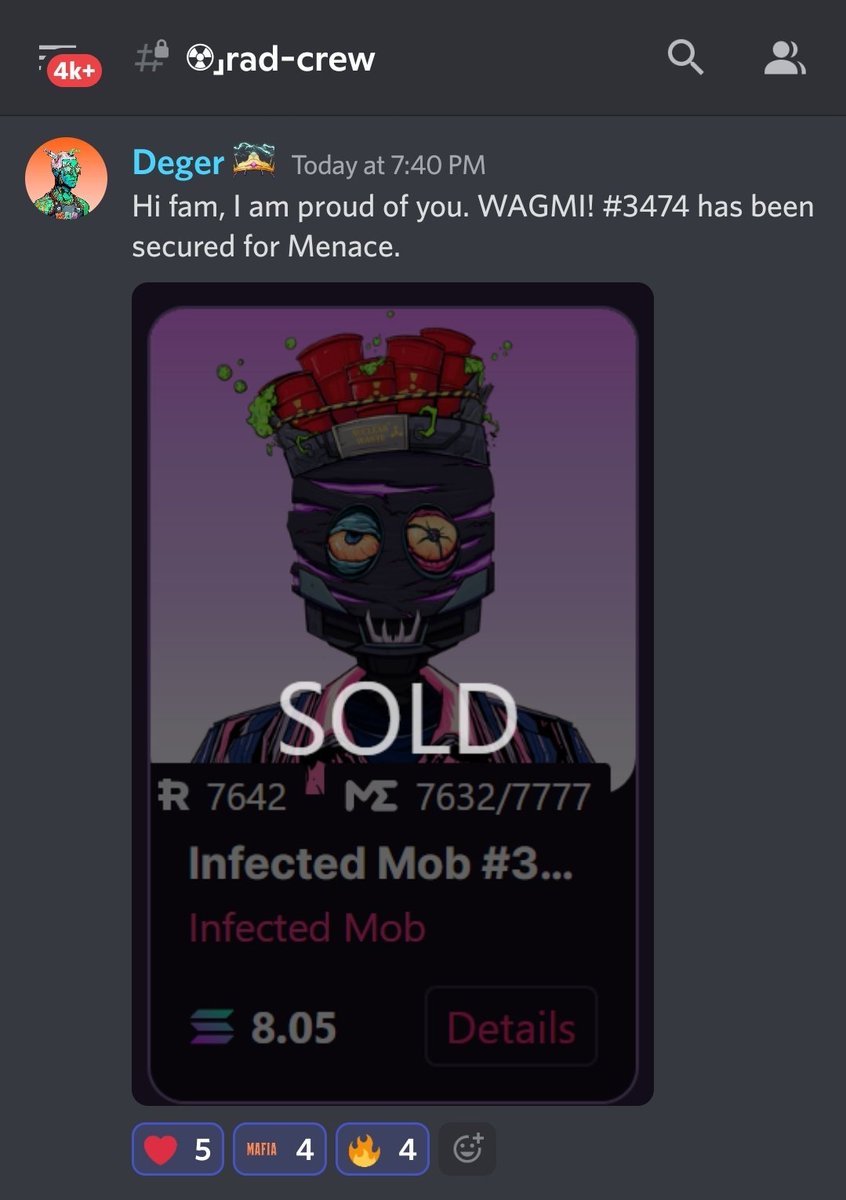The image size is (846, 1200).
Task: Open the pink Infected Mob collection link
Action: pos(307,927)
